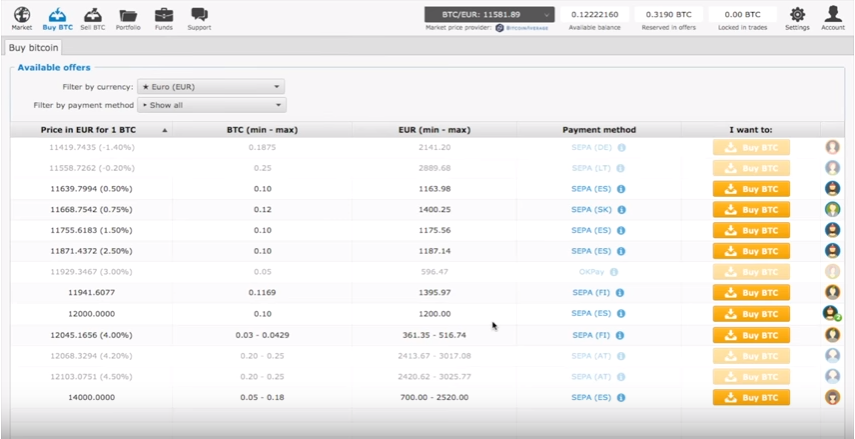Click the 0.12222160 available balance value

pyautogui.click(x=594, y=15)
